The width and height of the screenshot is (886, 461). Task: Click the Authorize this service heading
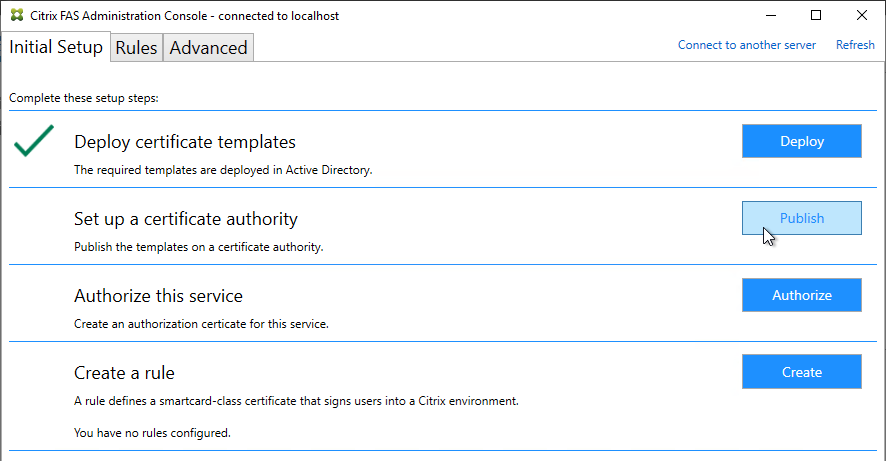[158, 295]
